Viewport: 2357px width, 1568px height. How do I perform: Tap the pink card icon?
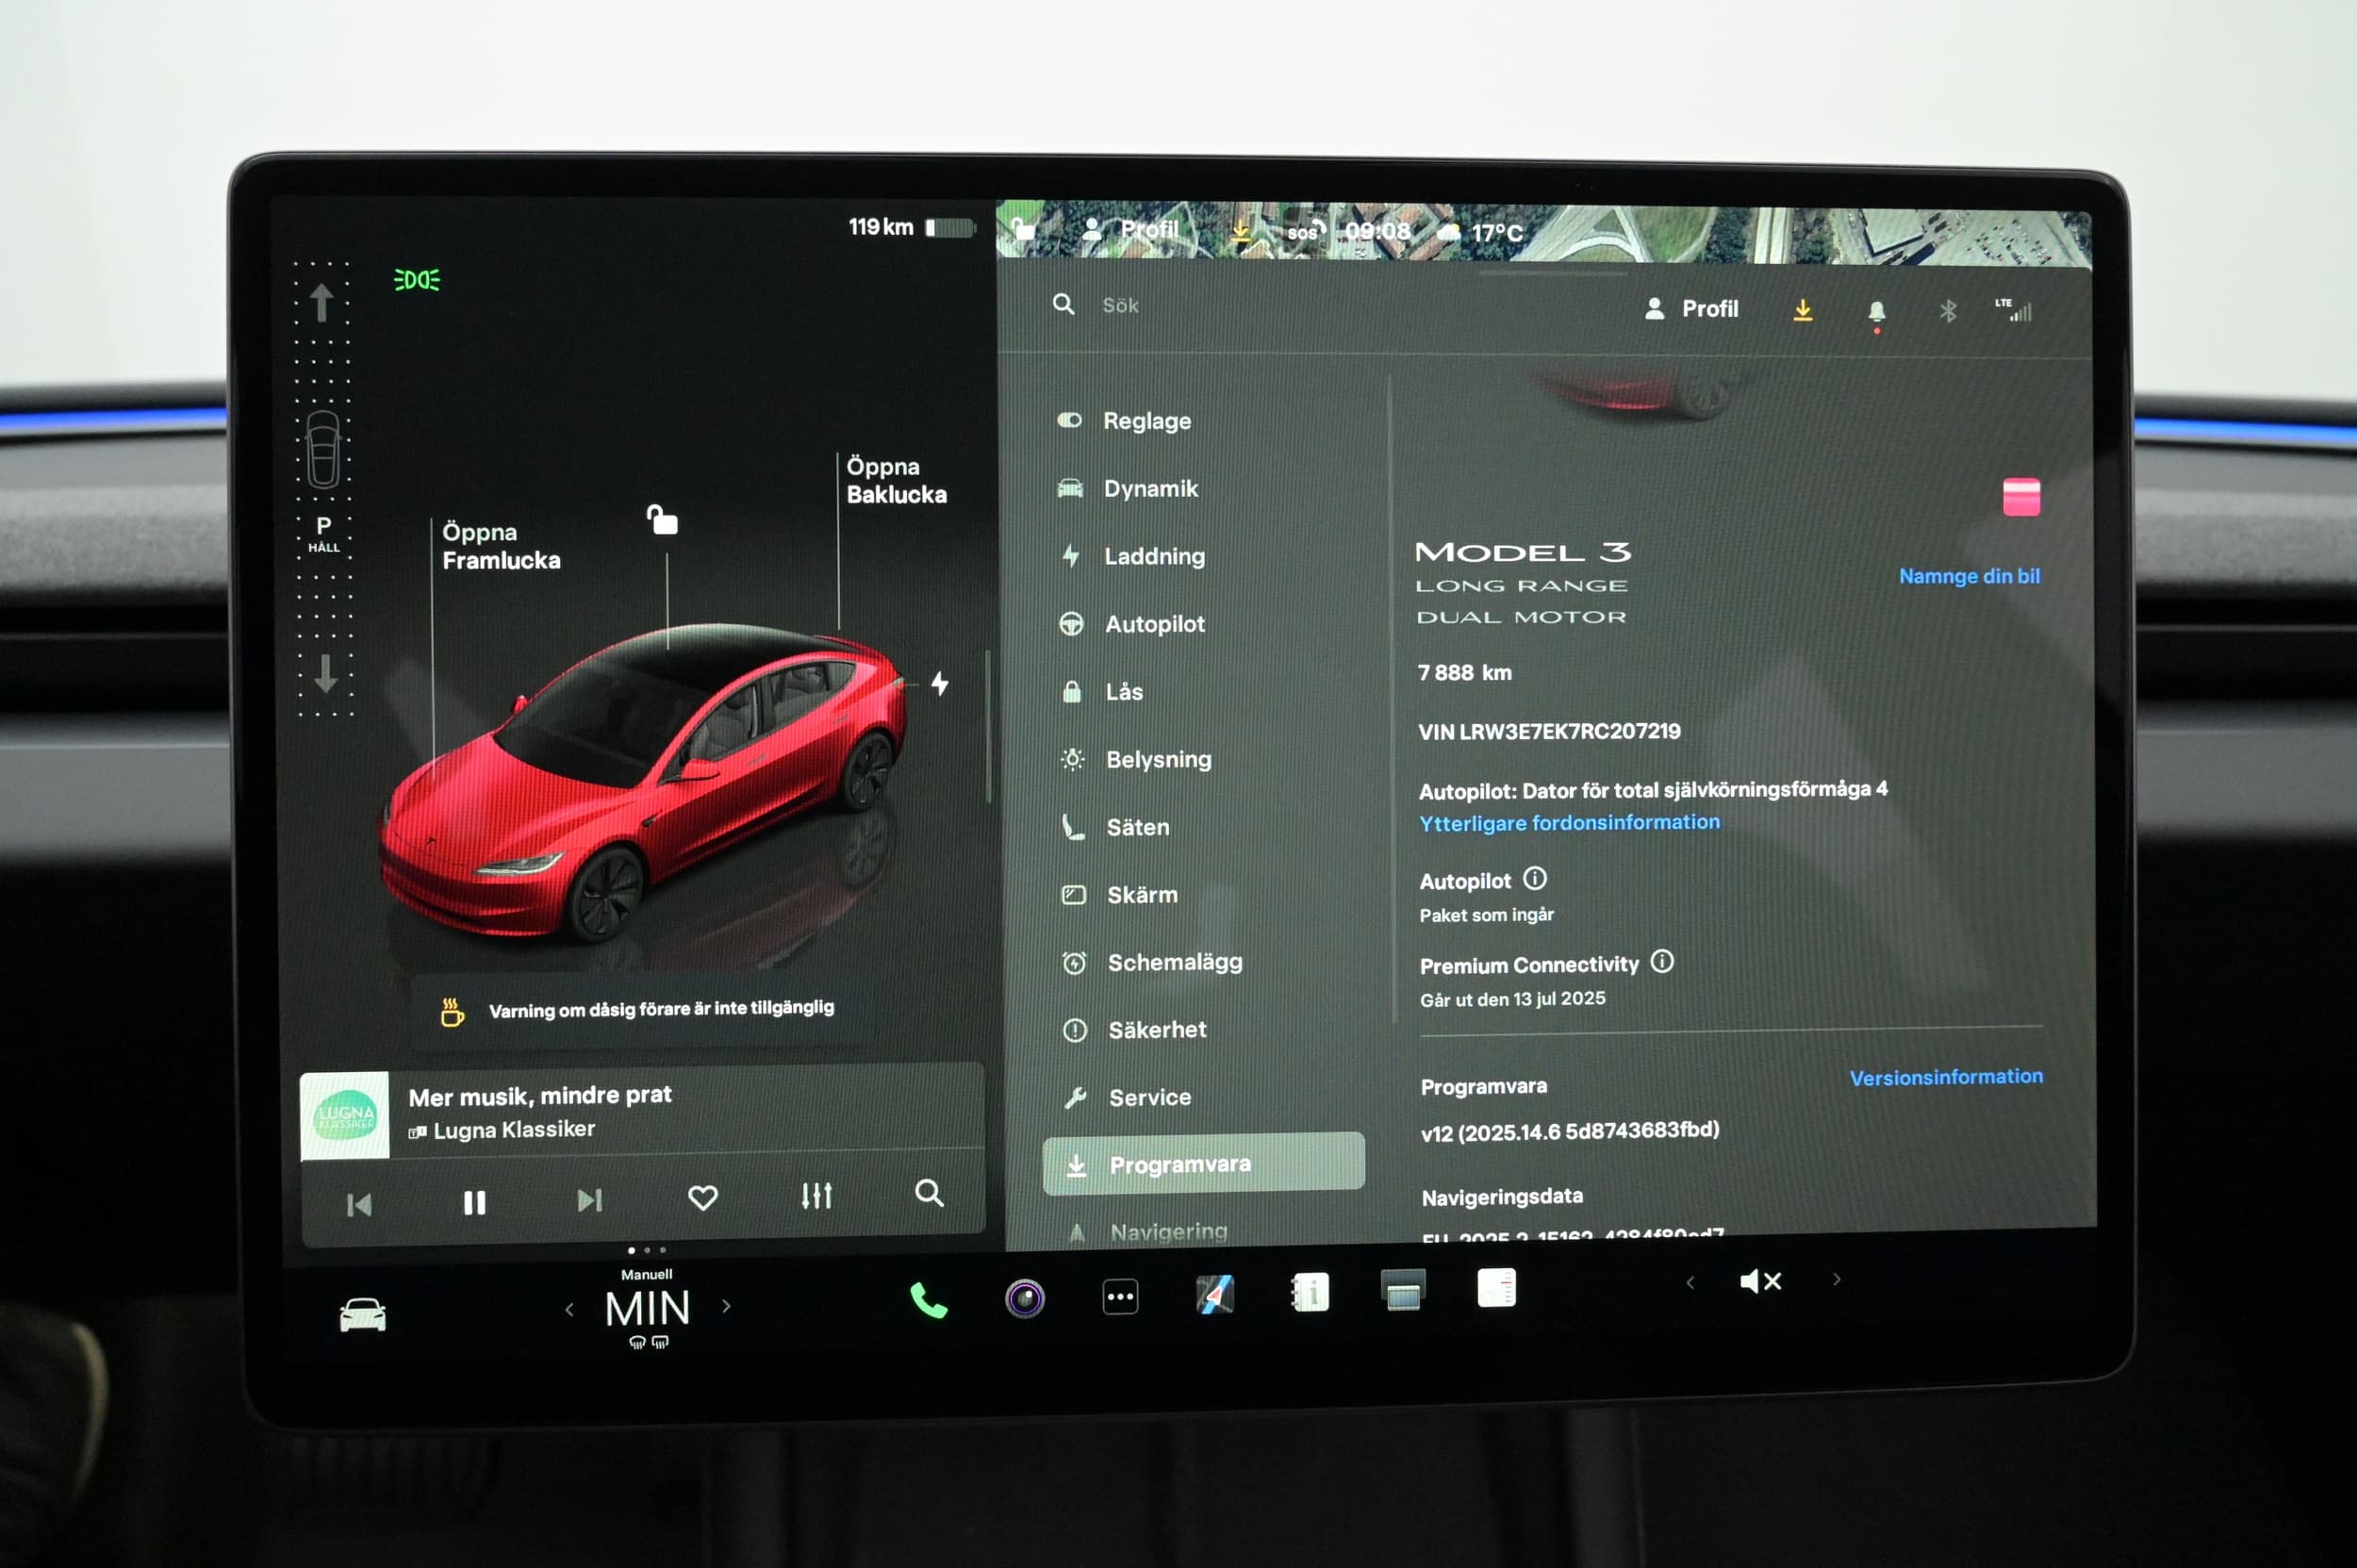tap(2021, 497)
